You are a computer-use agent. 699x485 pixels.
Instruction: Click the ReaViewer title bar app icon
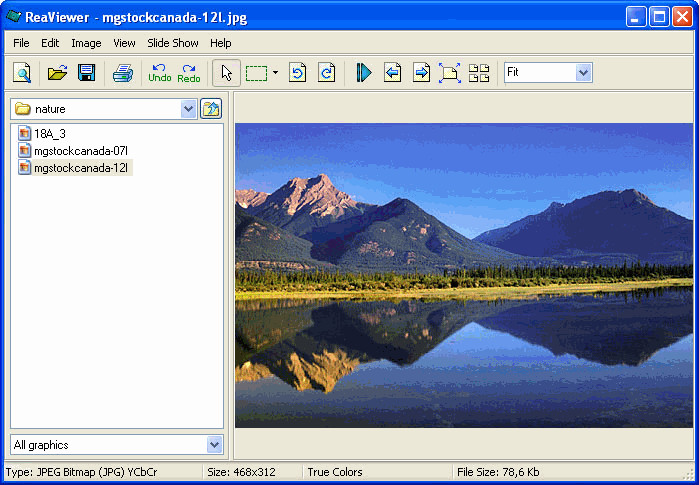[13, 17]
